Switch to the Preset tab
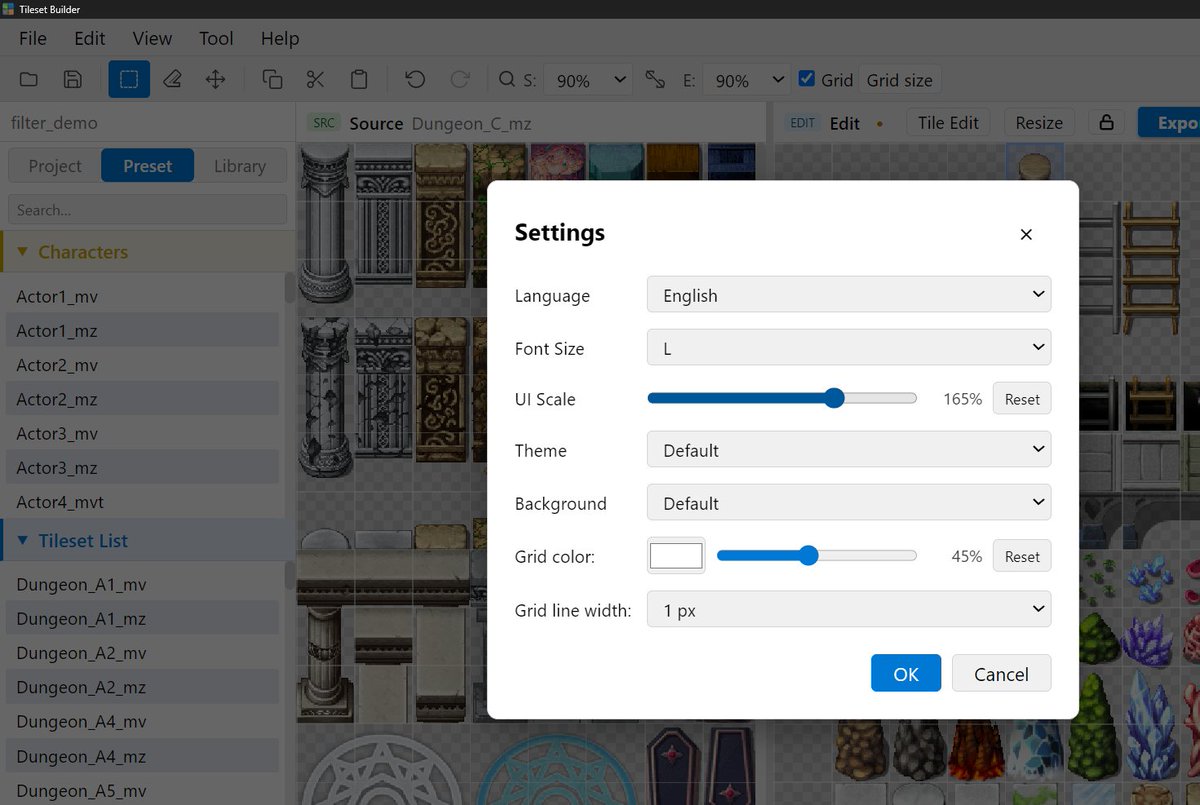Viewport: 1200px width, 805px height. 148,166
